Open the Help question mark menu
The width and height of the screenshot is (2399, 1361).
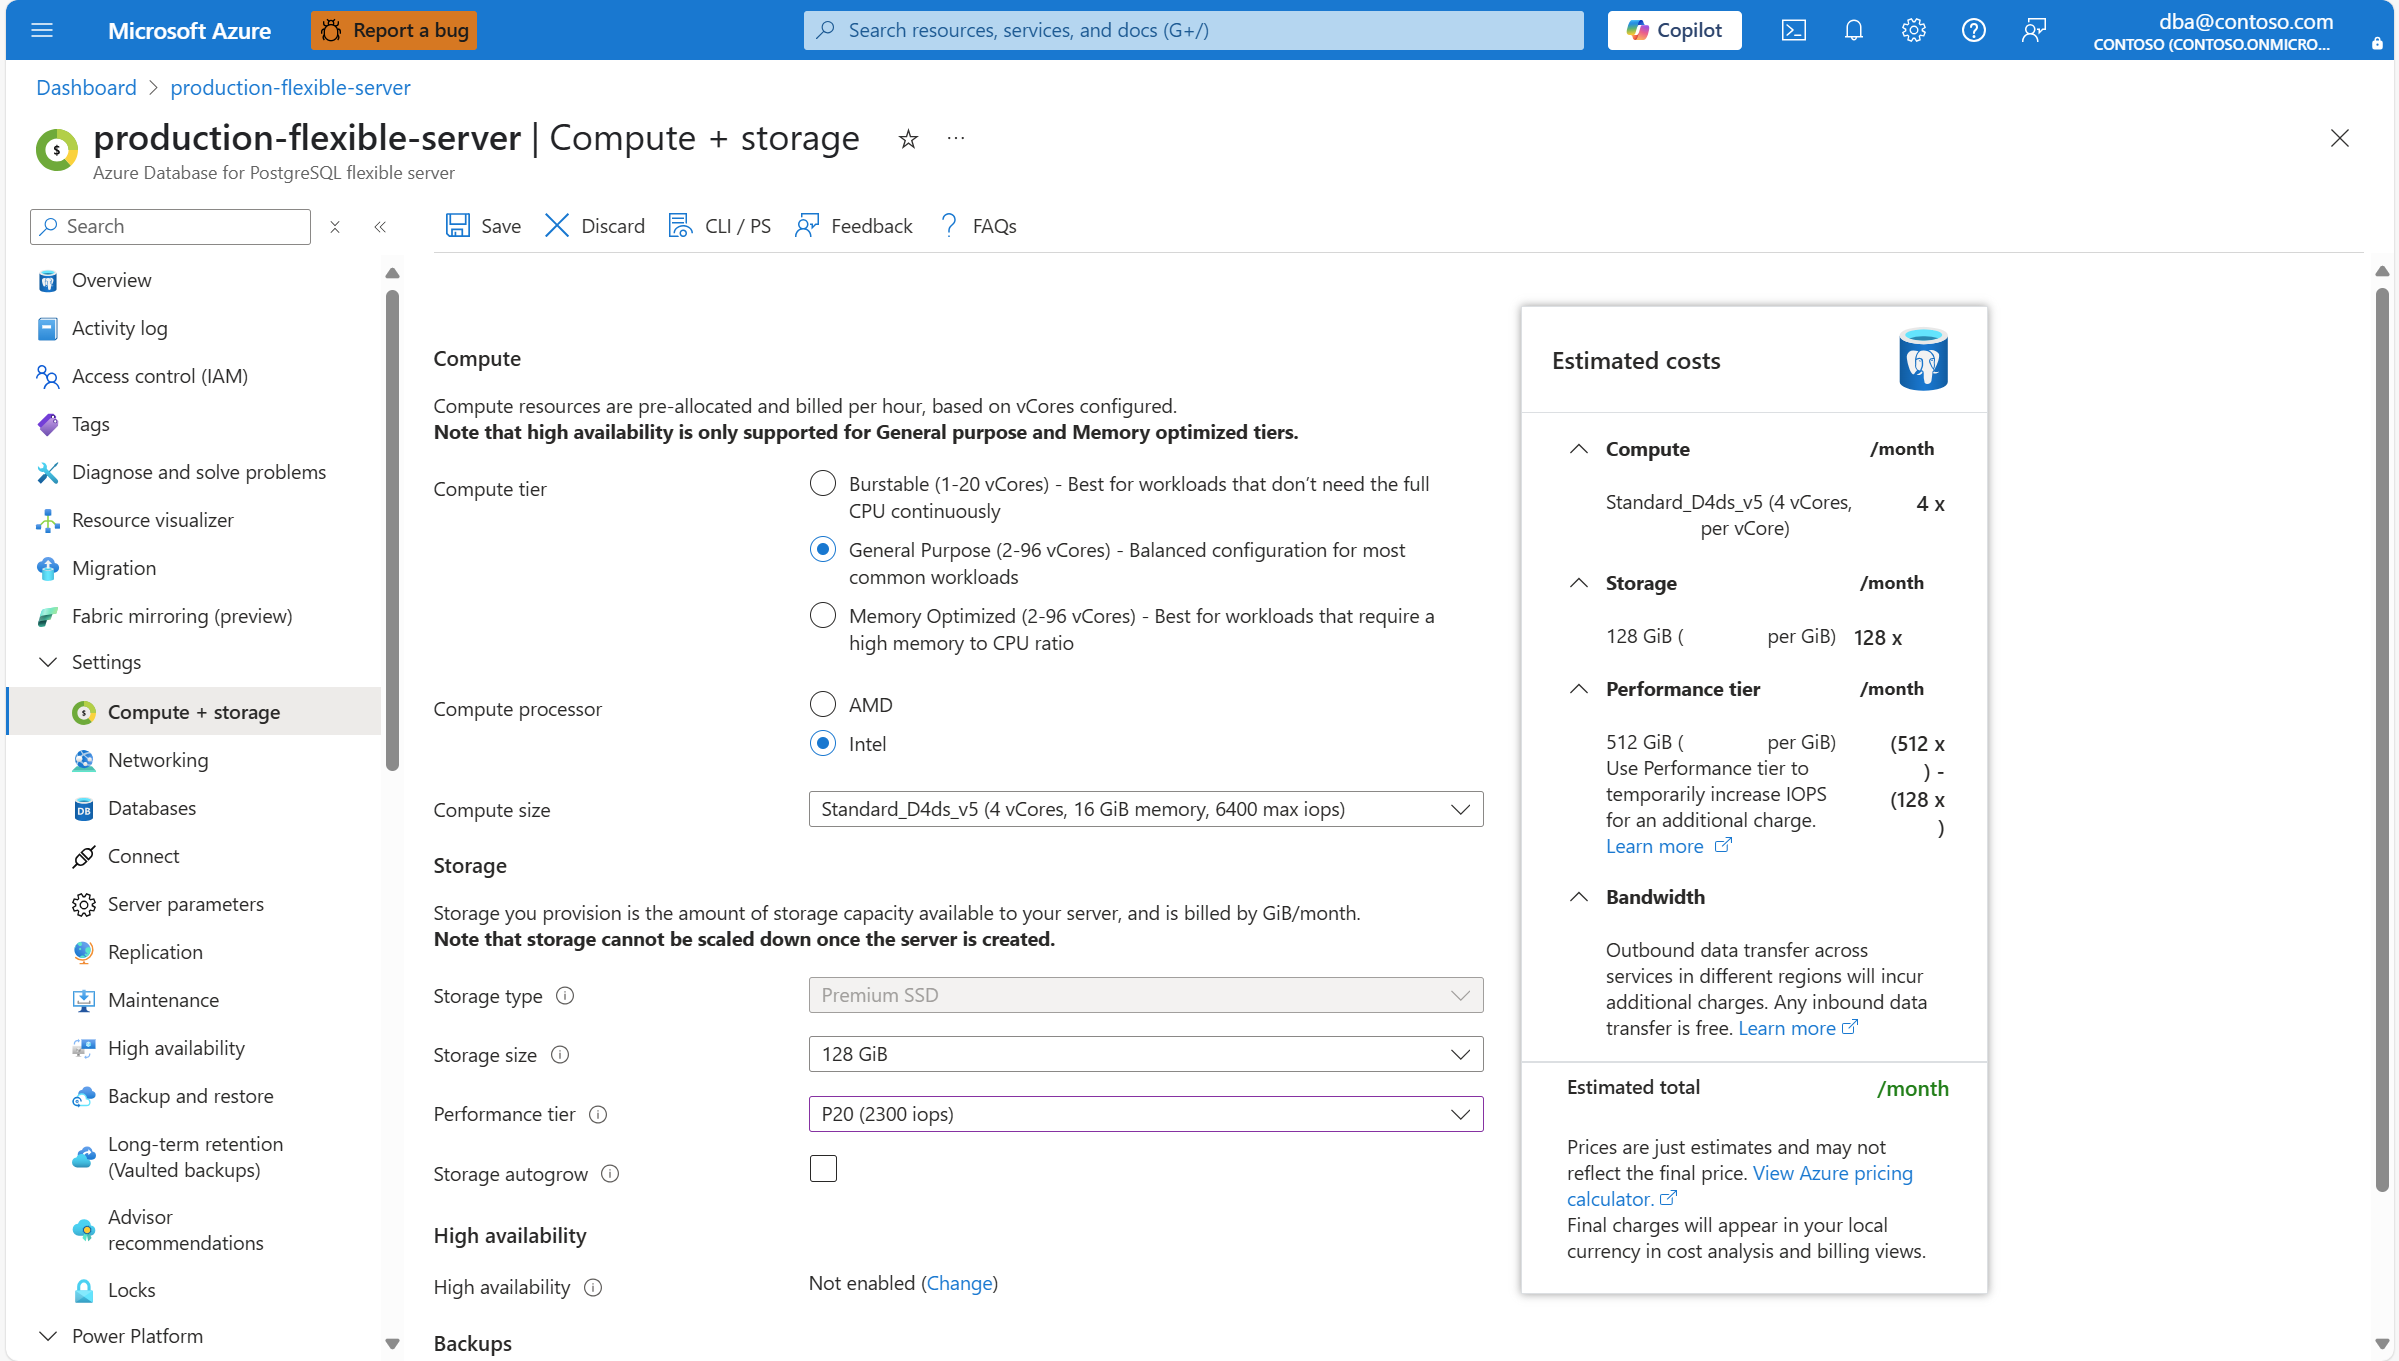point(1973,30)
